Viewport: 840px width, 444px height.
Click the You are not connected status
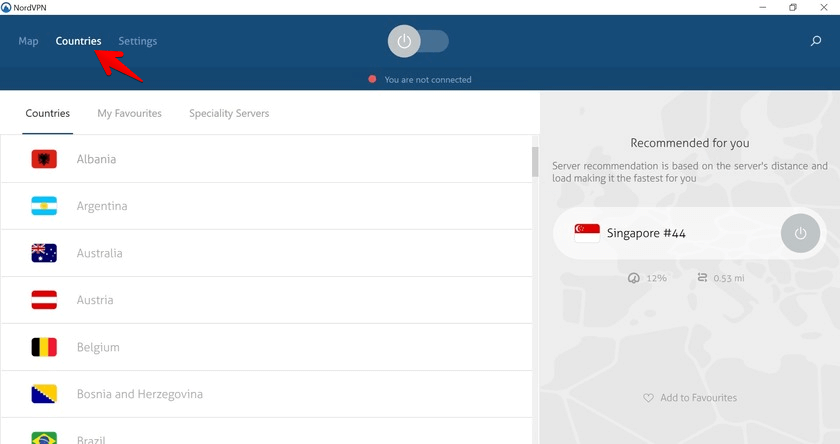tap(428, 80)
